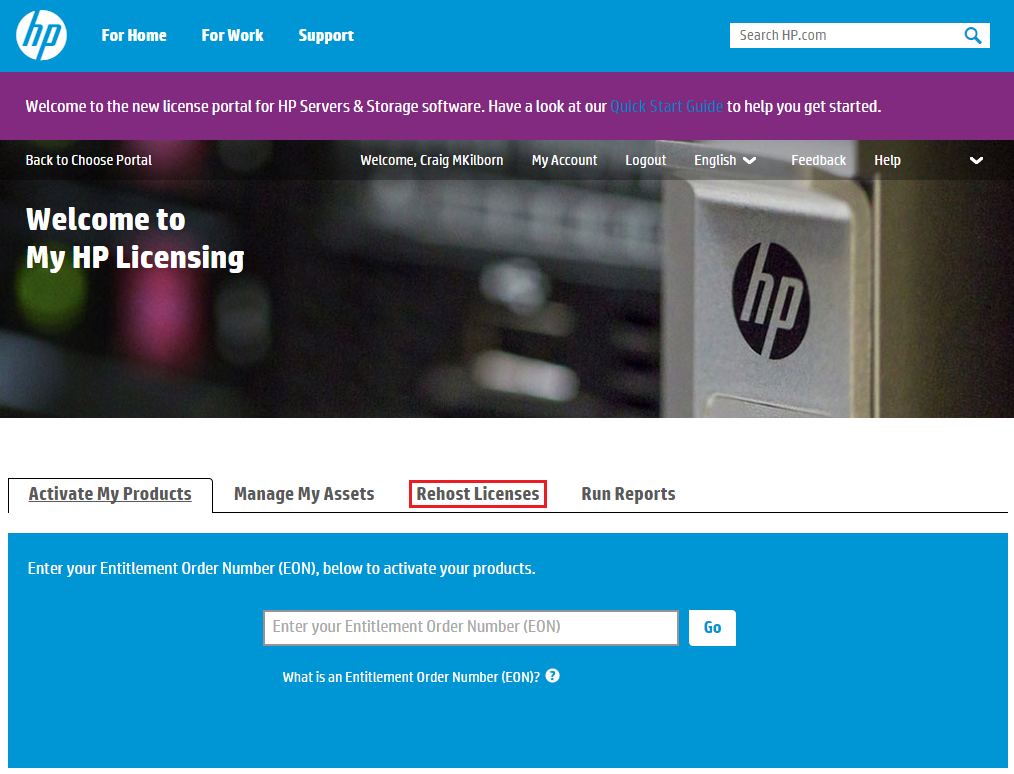
Task: Click the EON help question mark icon
Action: coord(553,676)
